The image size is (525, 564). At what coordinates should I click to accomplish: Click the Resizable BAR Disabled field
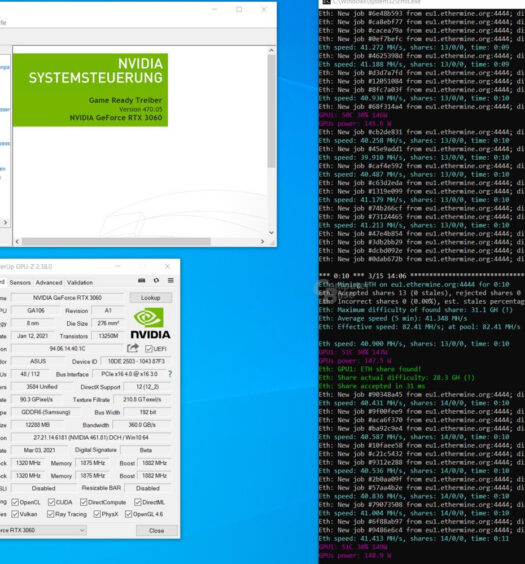147,488
